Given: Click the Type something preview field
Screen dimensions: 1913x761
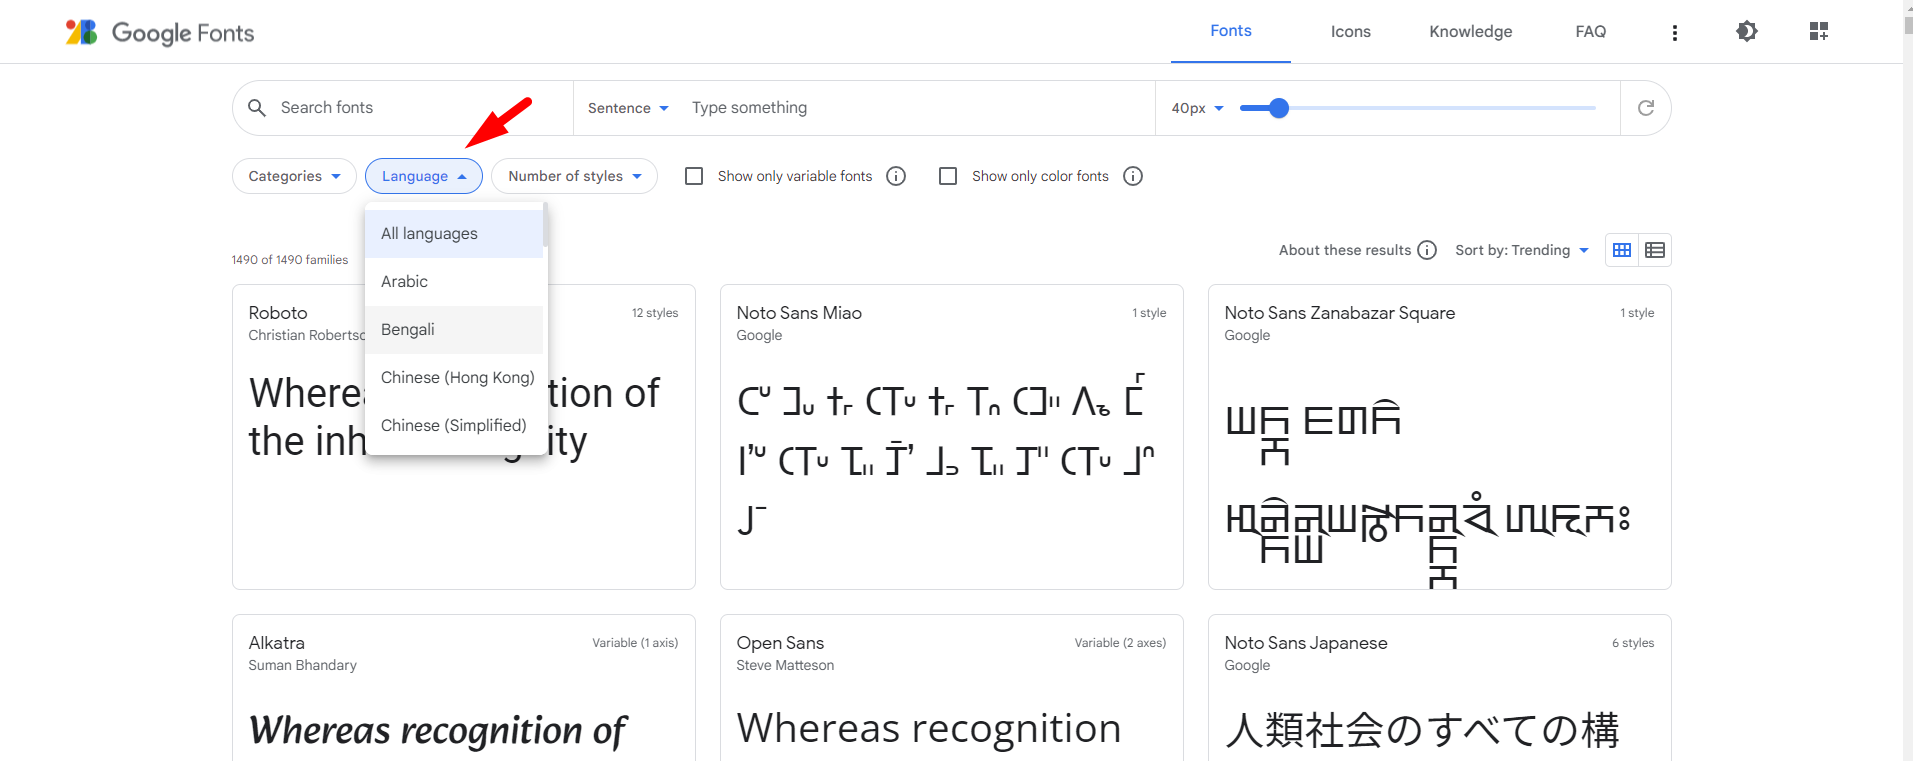Looking at the screenshot, I should coord(915,108).
